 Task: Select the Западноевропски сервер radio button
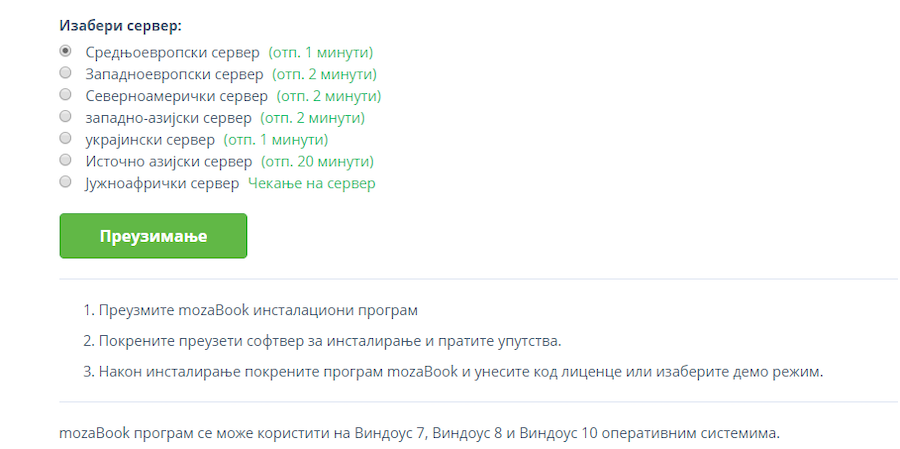65,73
